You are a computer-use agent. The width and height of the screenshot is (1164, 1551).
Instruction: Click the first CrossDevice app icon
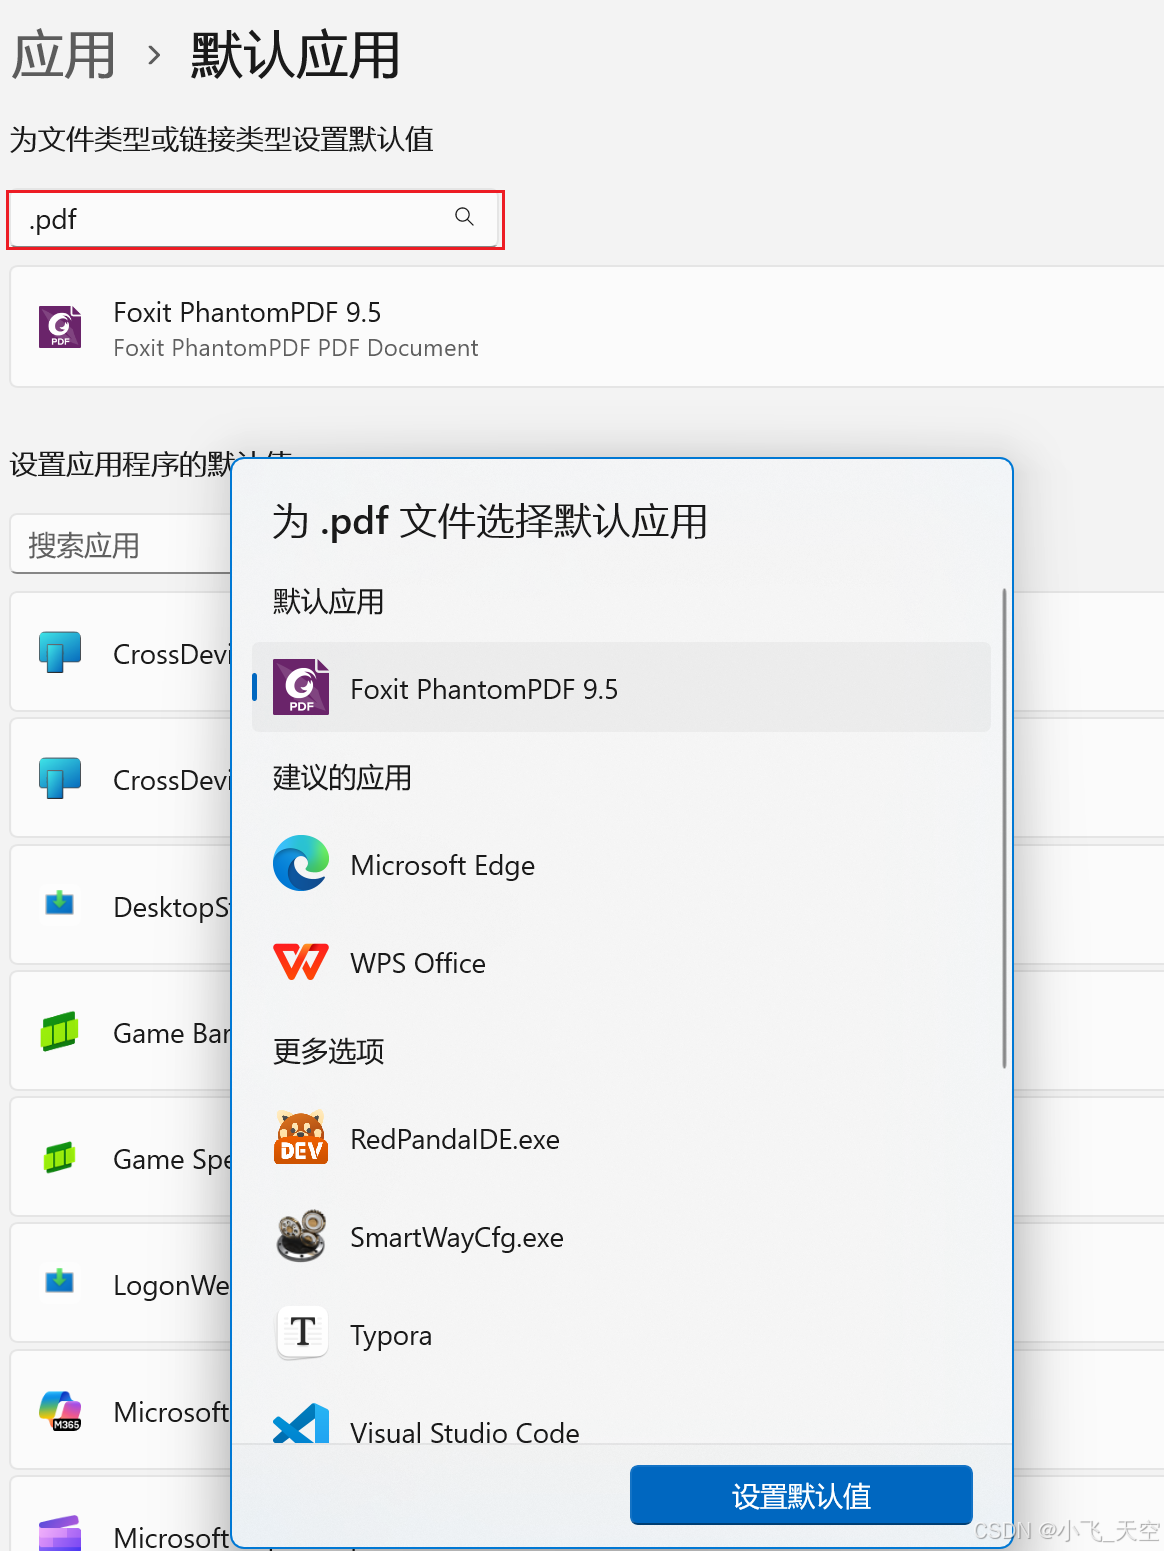pyautogui.click(x=60, y=652)
